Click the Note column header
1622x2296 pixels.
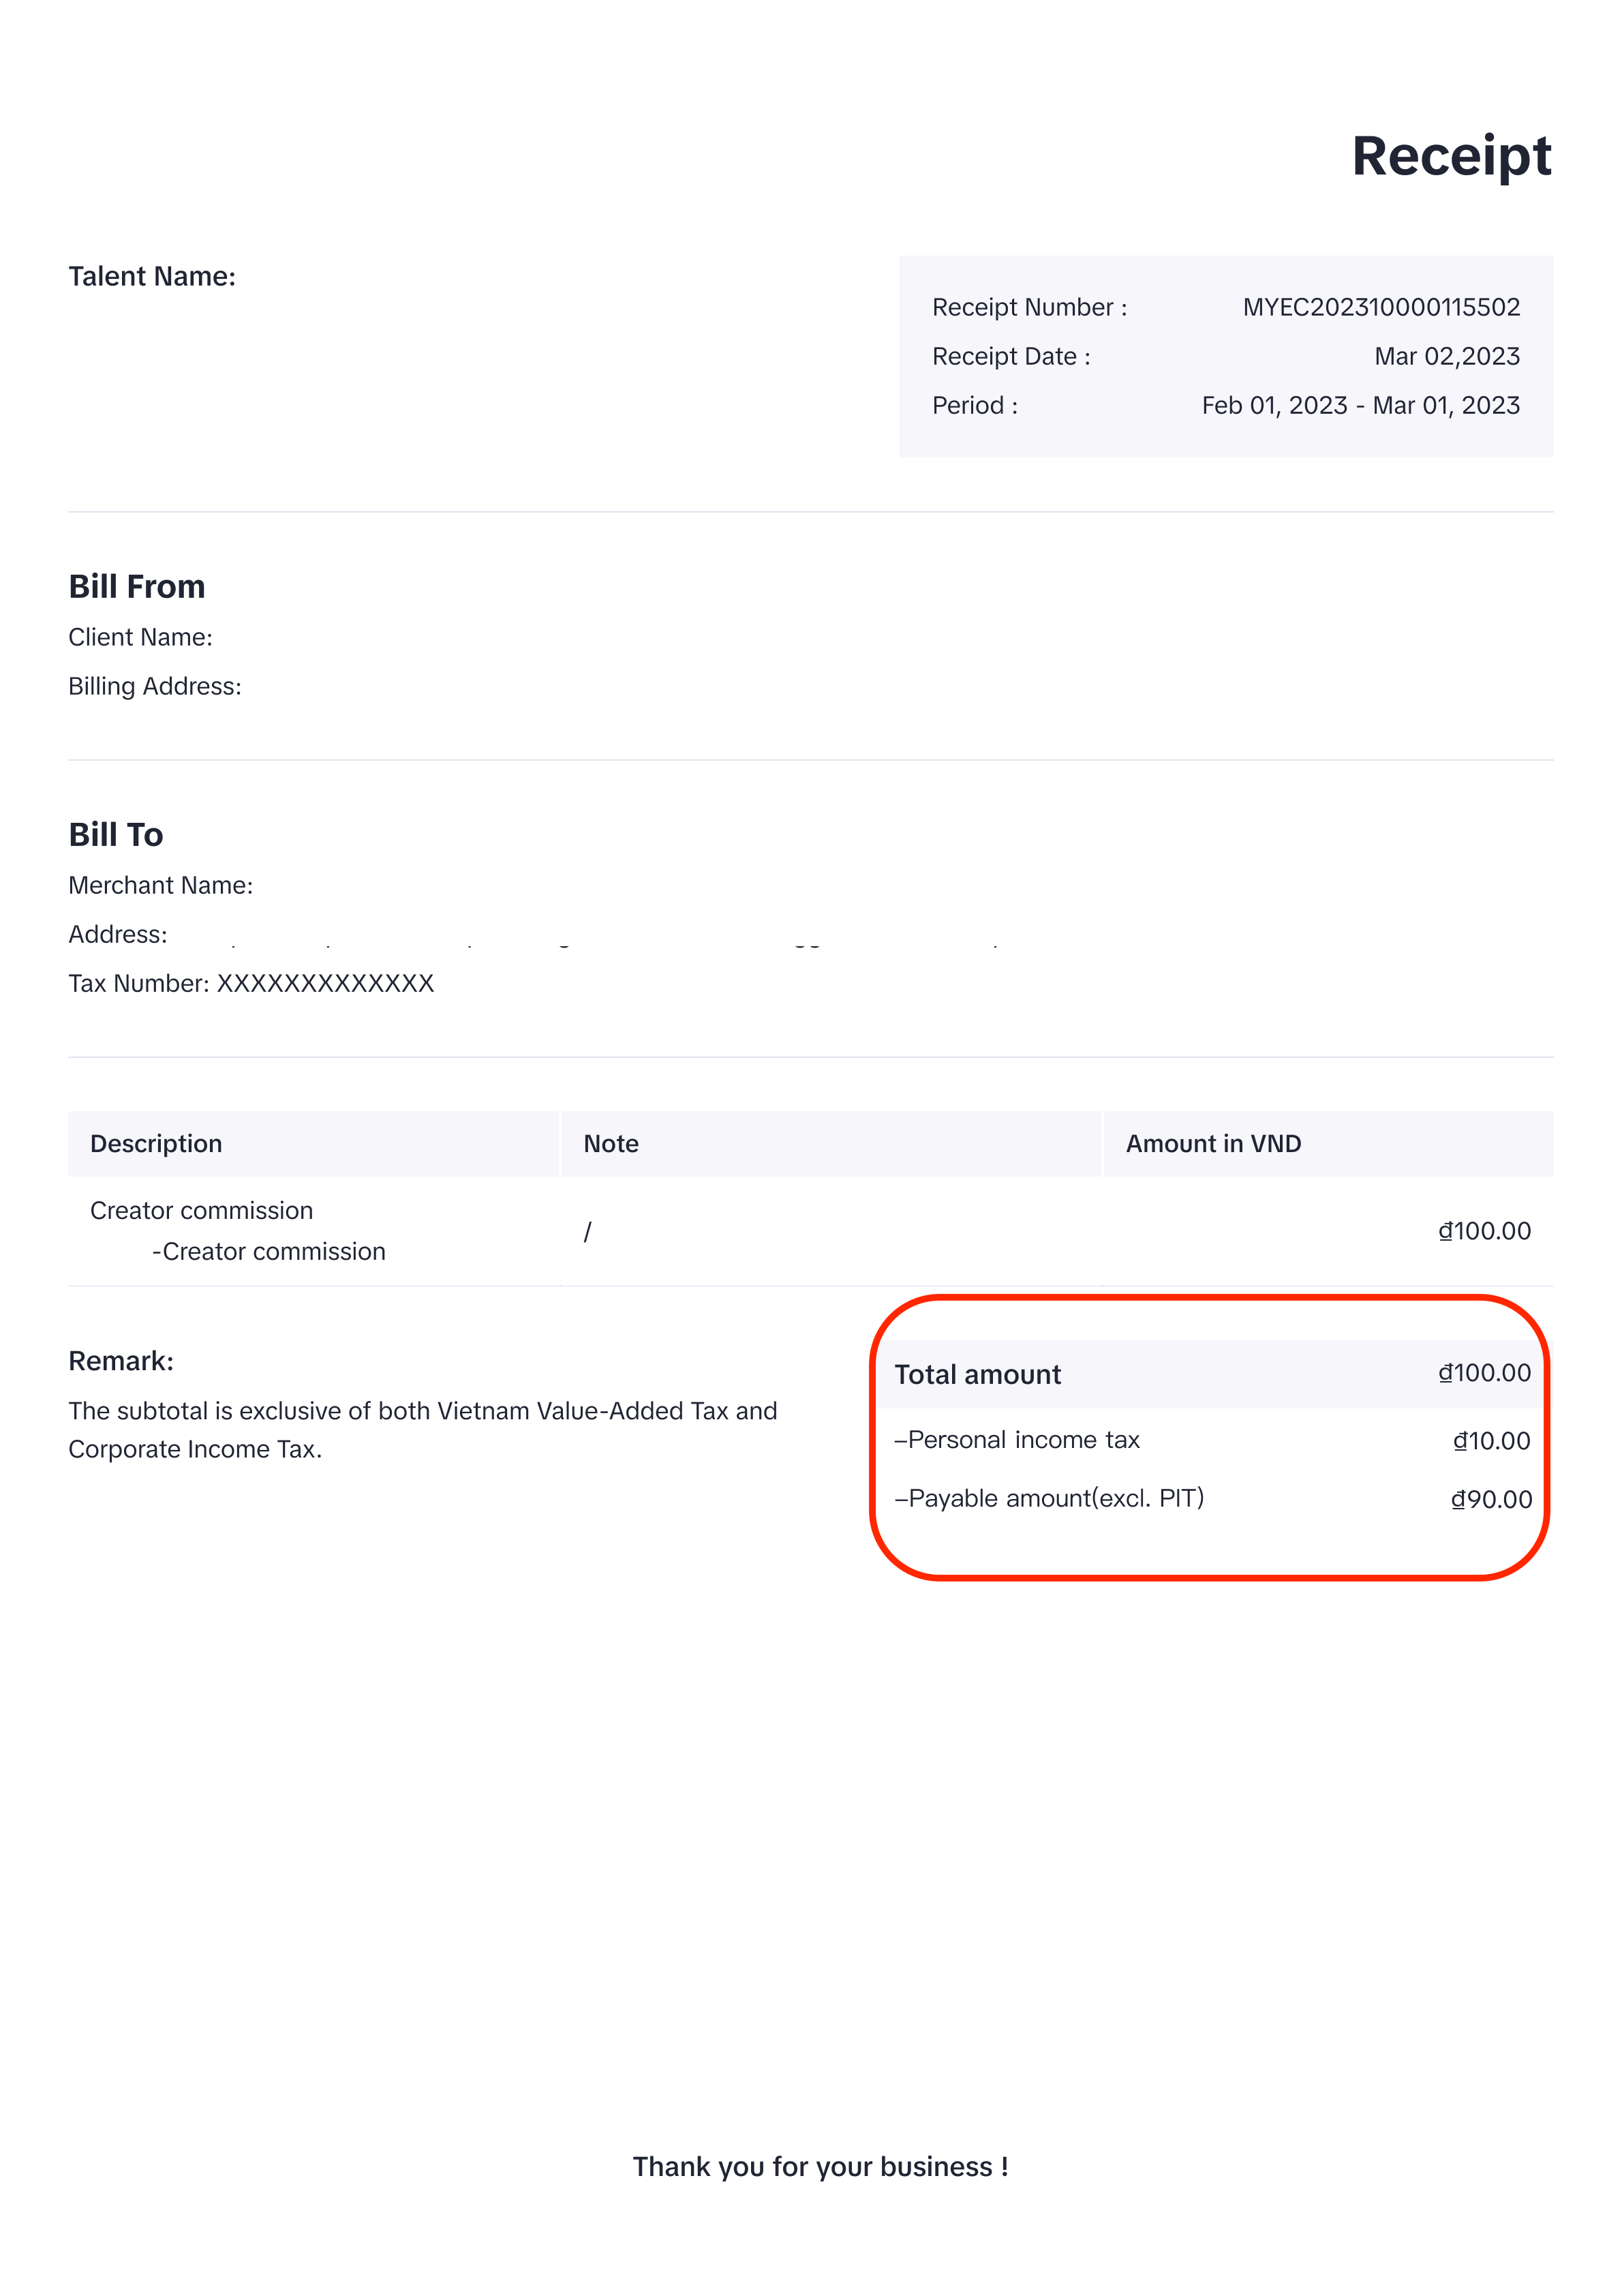pyautogui.click(x=611, y=1144)
